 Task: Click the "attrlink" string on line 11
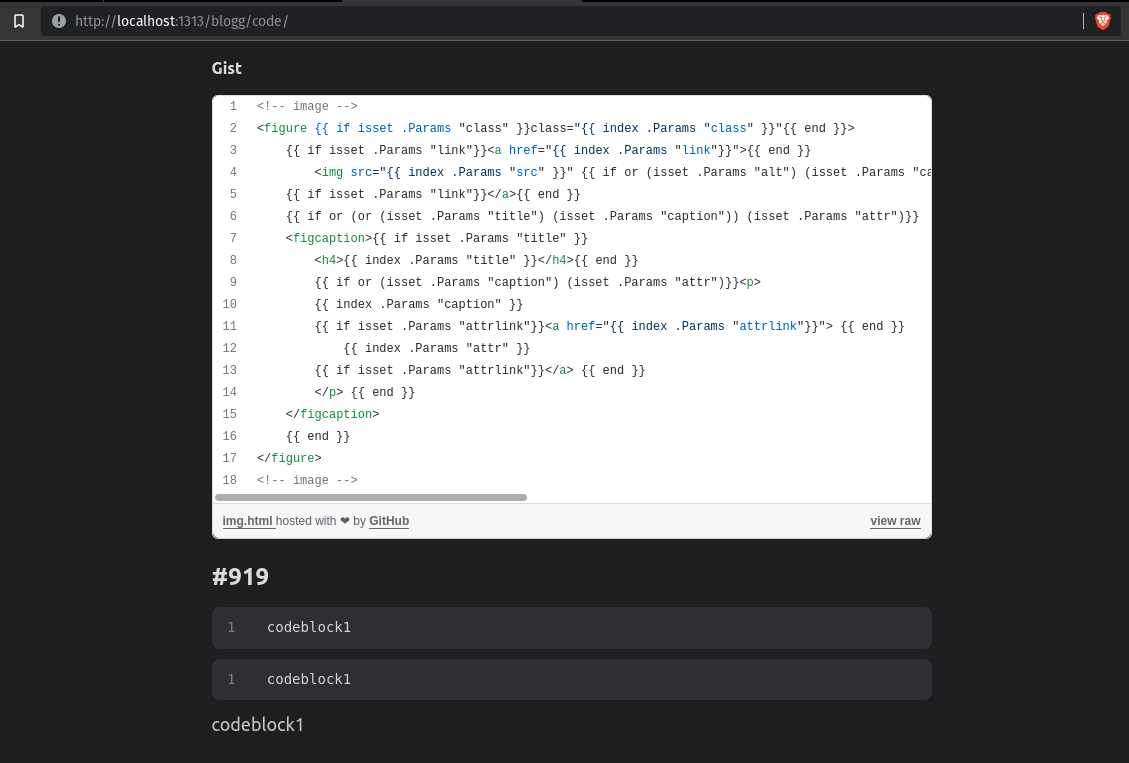(767, 325)
